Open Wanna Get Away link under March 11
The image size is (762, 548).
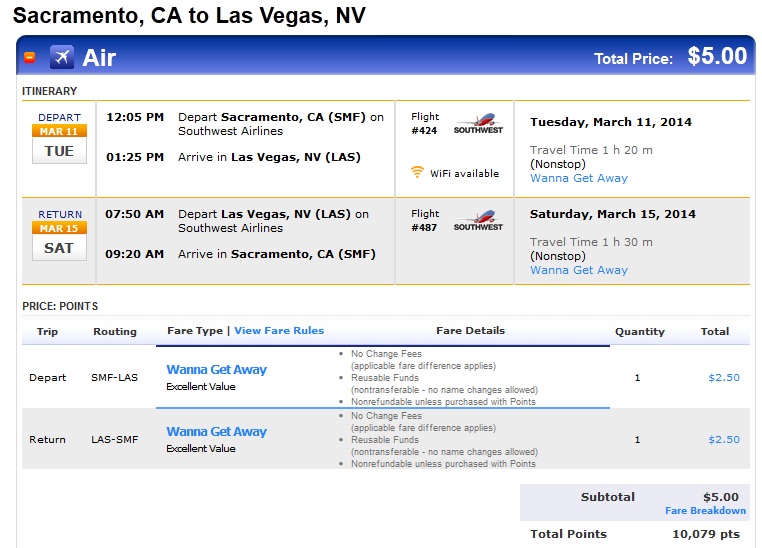579,178
